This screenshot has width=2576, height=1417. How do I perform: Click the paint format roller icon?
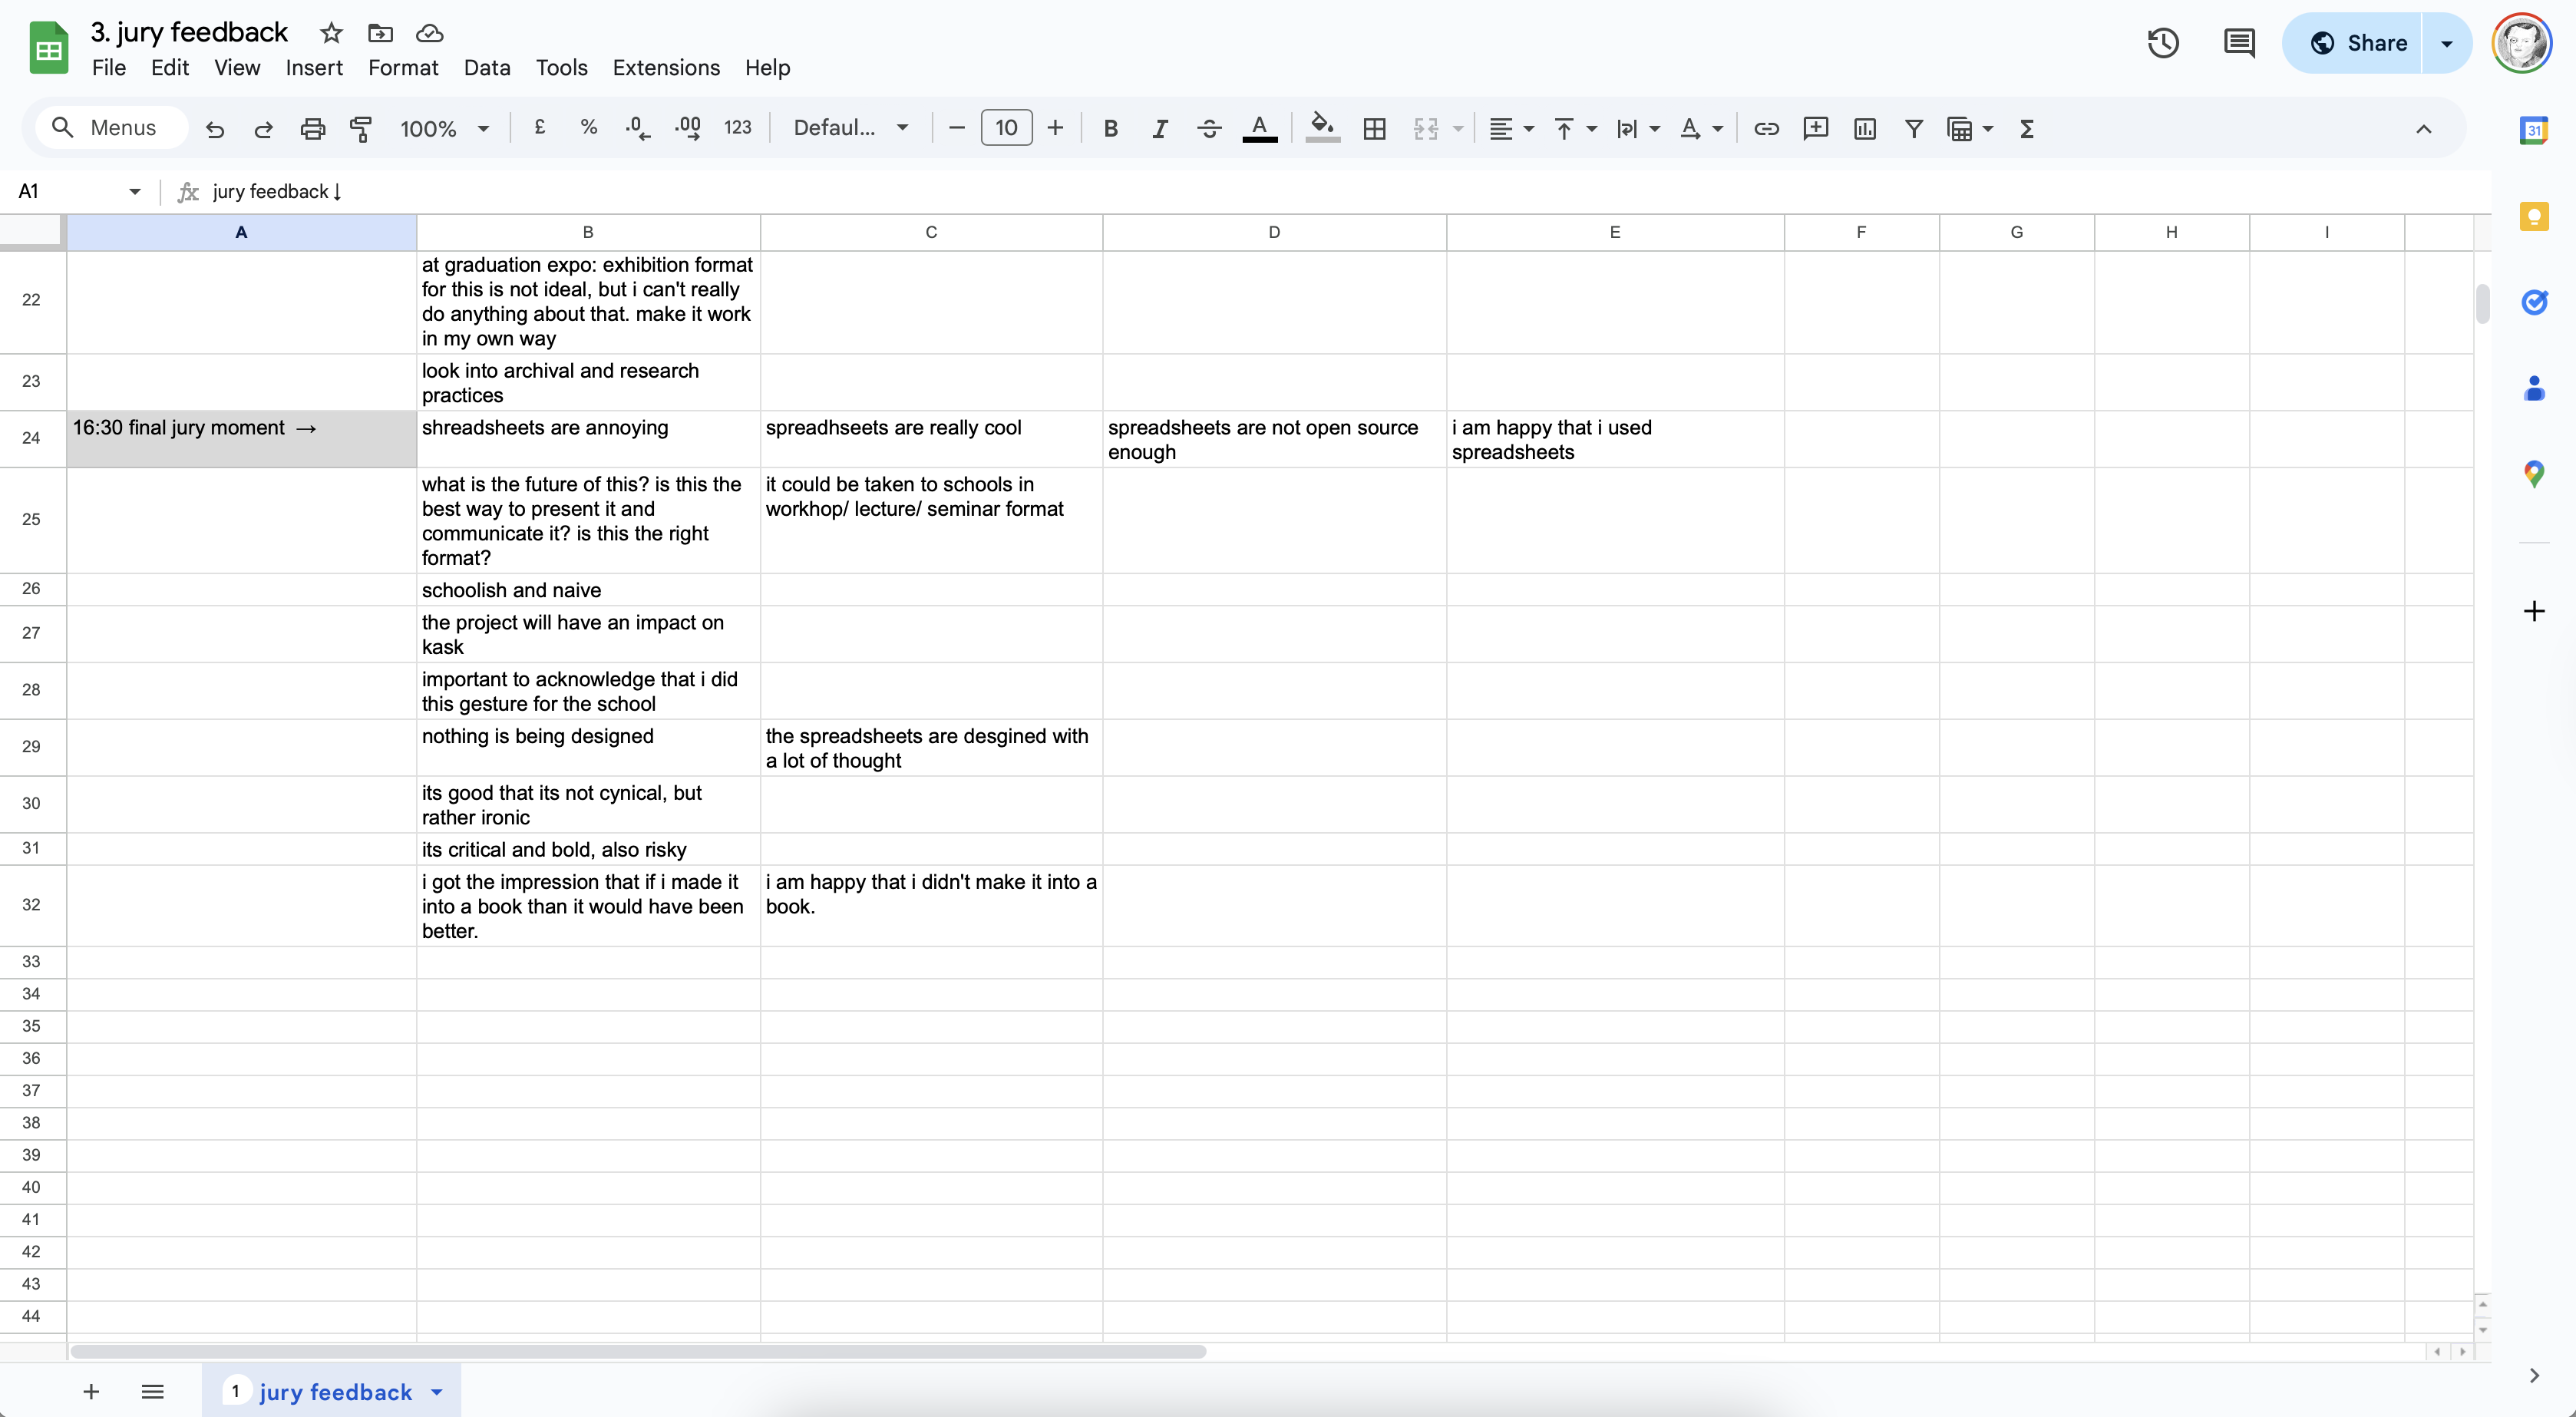[x=361, y=128]
